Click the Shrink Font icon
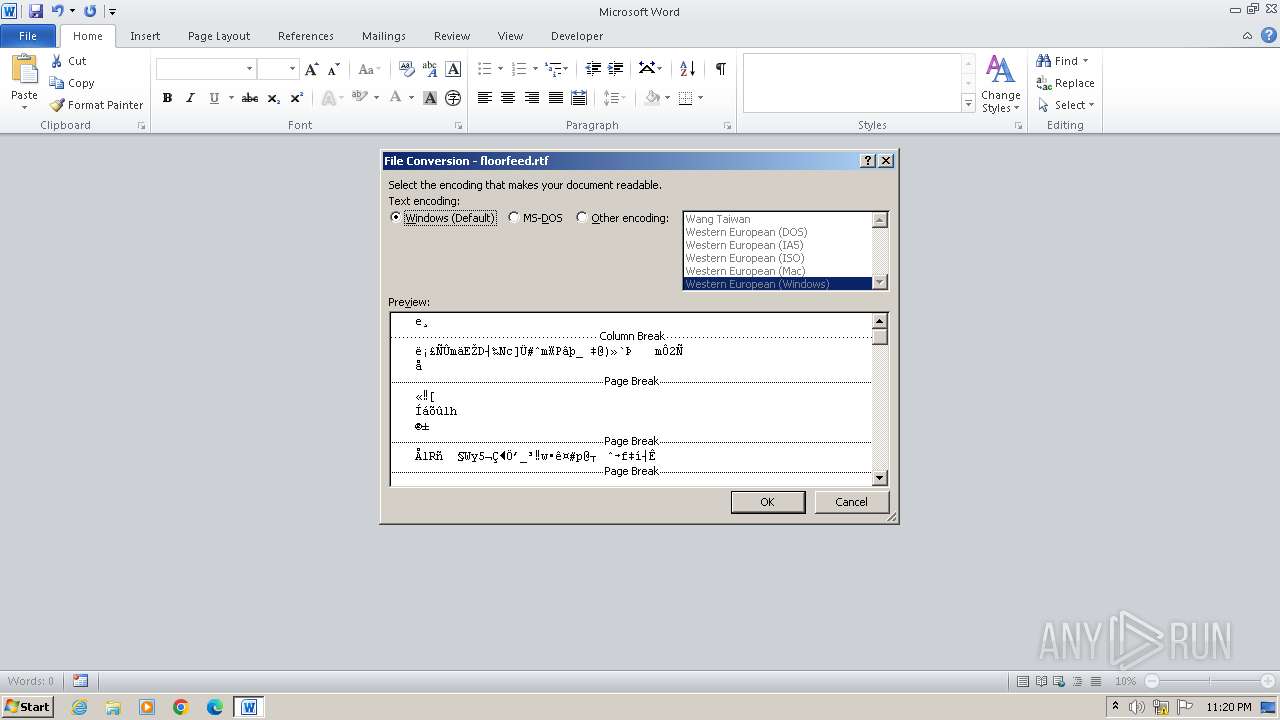This screenshot has width=1280, height=720. click(334, 69)
